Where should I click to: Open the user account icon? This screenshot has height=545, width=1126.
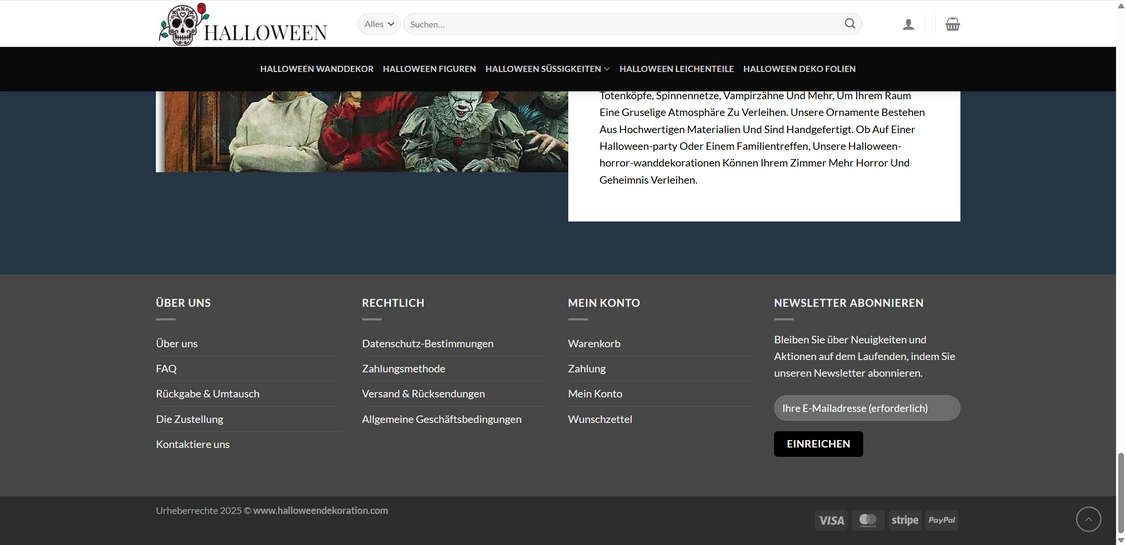(x=908, y=24)
